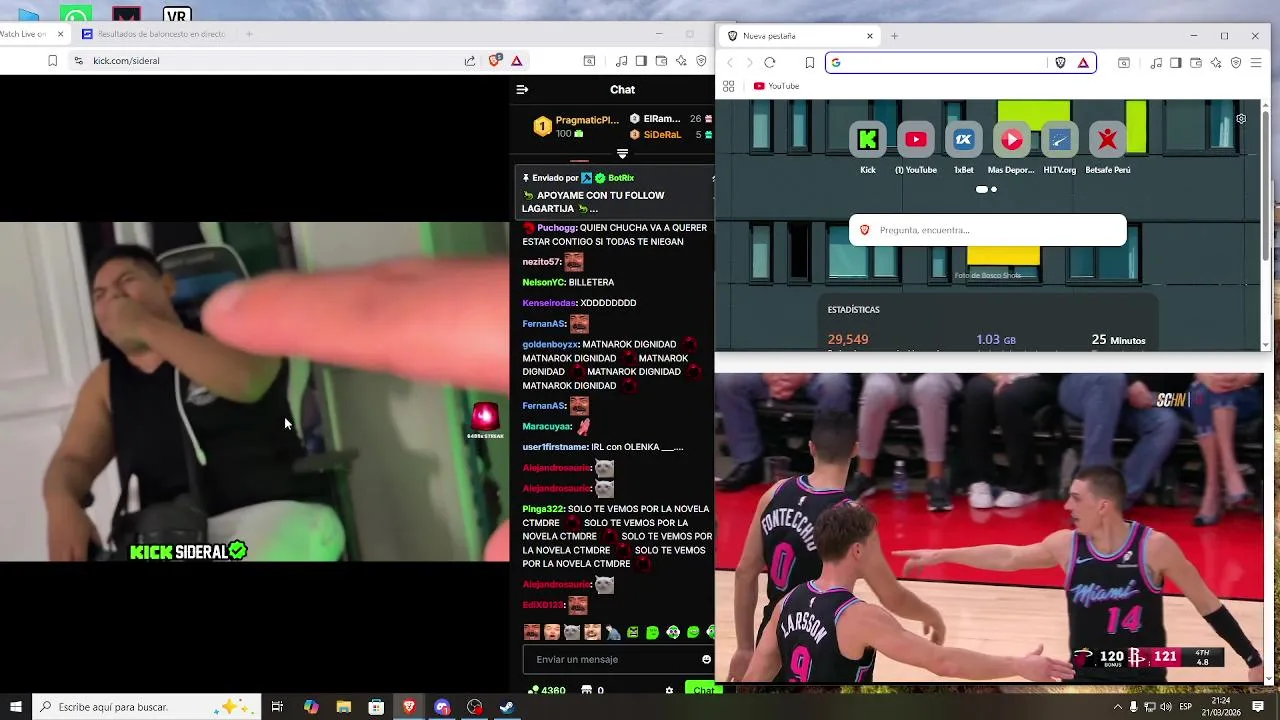Expand the chat leaderboard arrow
Screen dimensions: 1280x720
(x=622, y=154)
